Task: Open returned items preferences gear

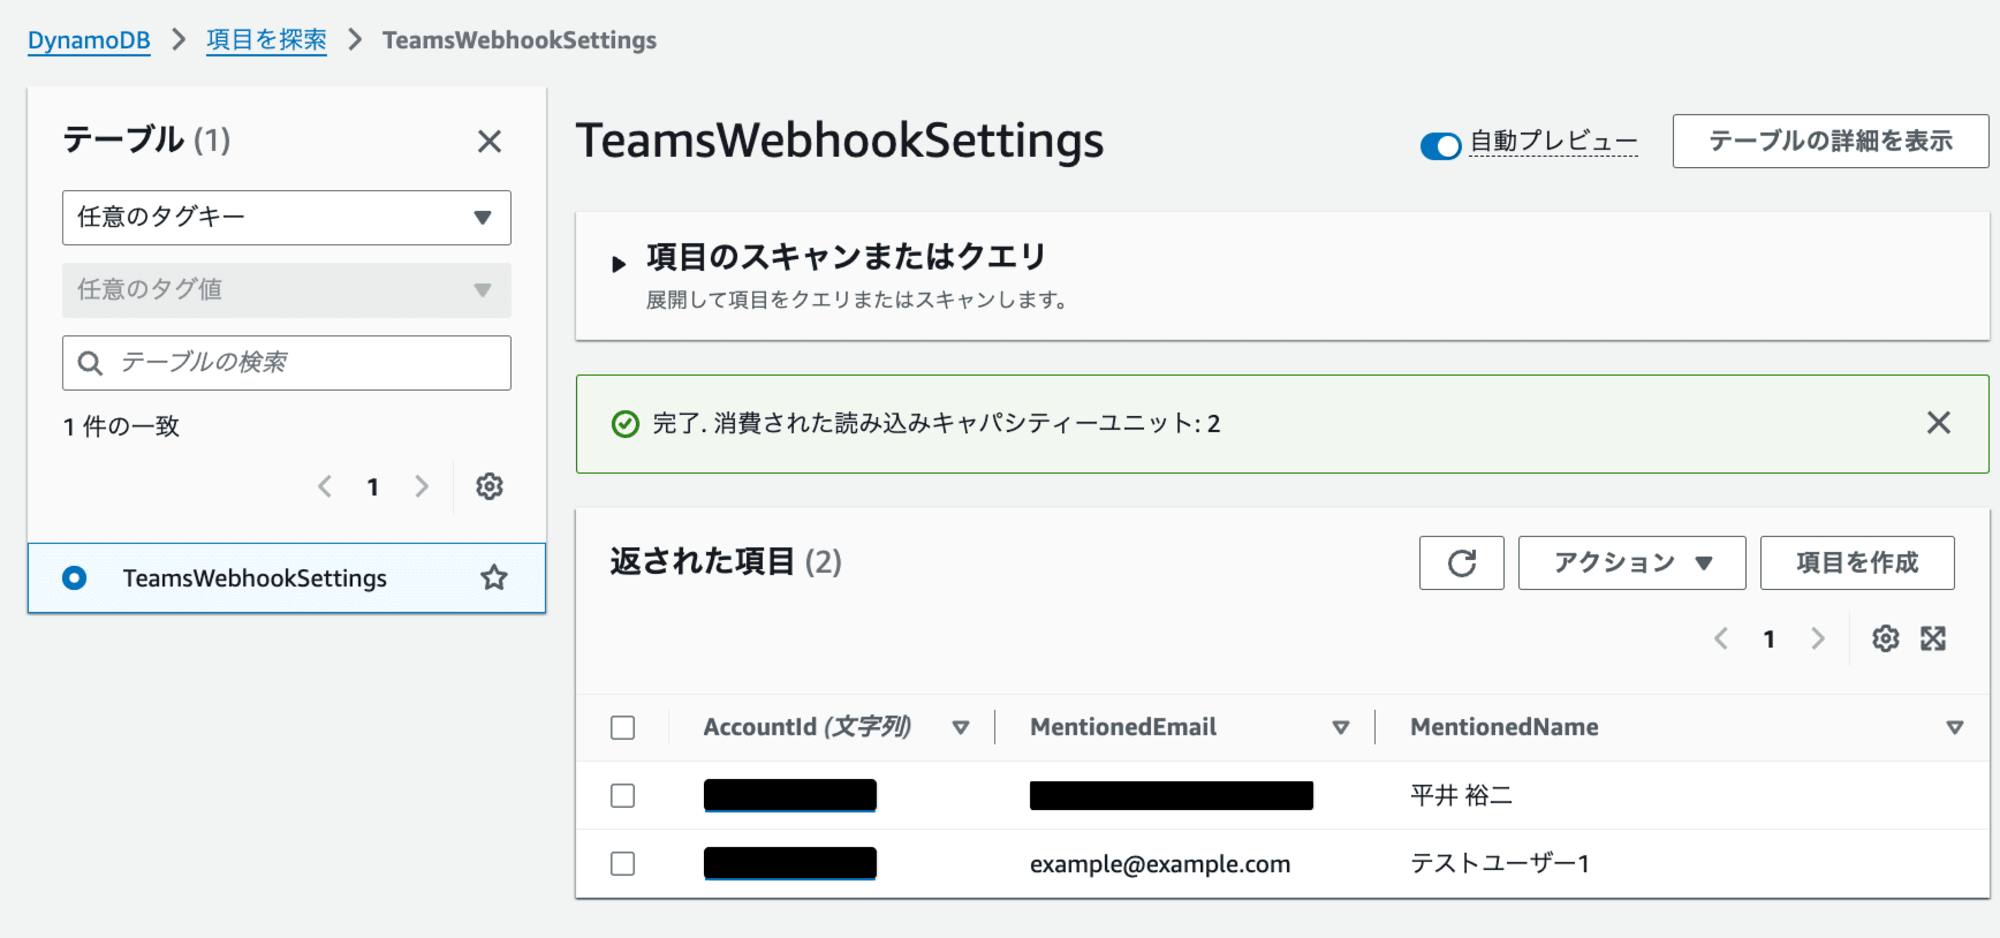Action: [x=1885, y=638]
